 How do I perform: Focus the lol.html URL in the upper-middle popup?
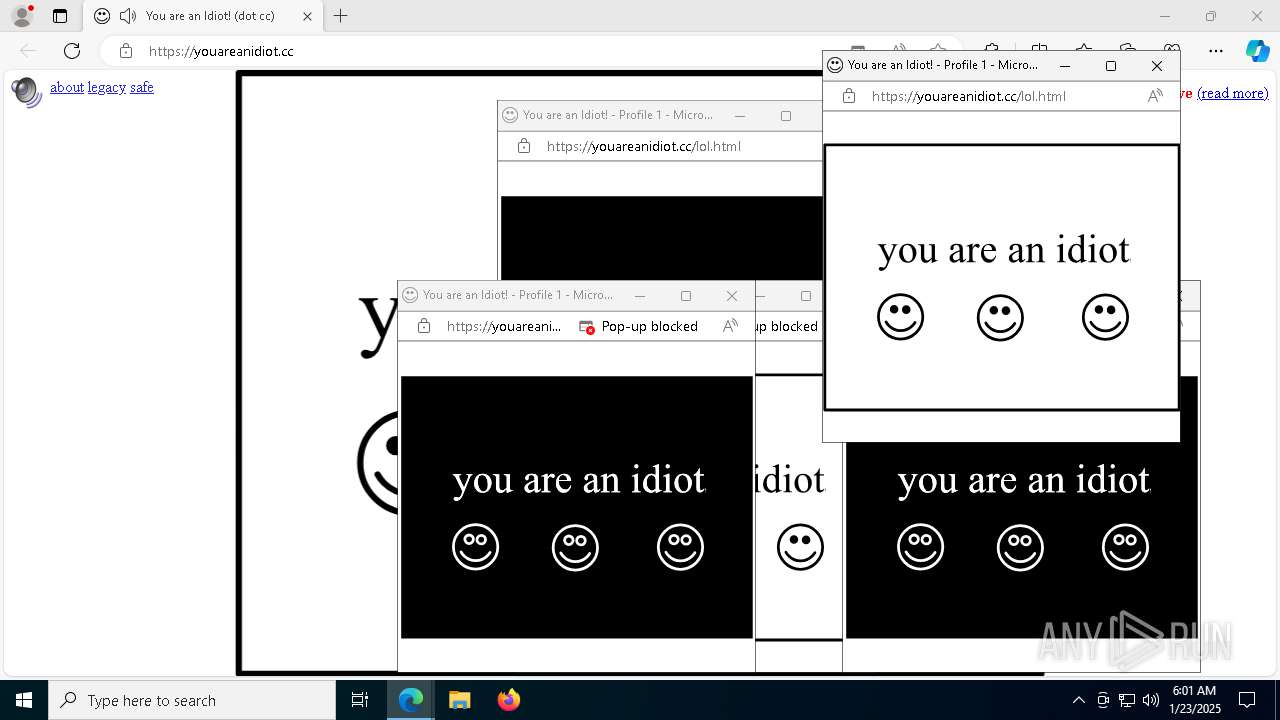tap(643, 146)
